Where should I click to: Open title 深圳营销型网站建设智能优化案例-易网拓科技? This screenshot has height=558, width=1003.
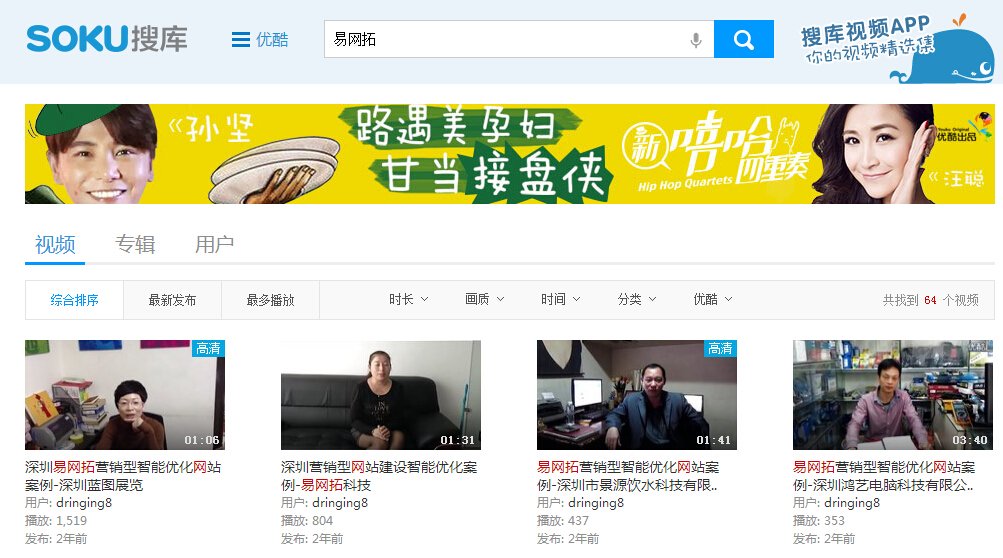pyautogui.click(x=379, y=476)
